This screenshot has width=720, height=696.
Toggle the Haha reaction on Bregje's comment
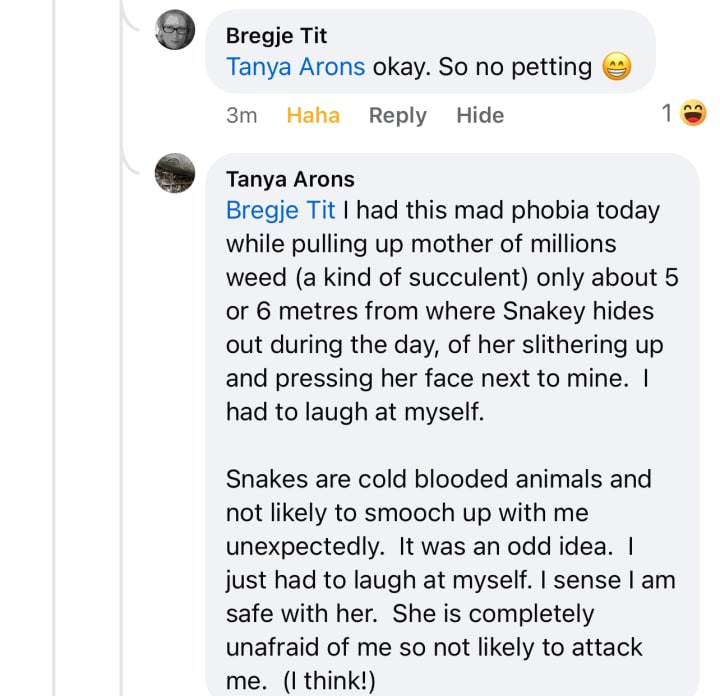point(313,115)
